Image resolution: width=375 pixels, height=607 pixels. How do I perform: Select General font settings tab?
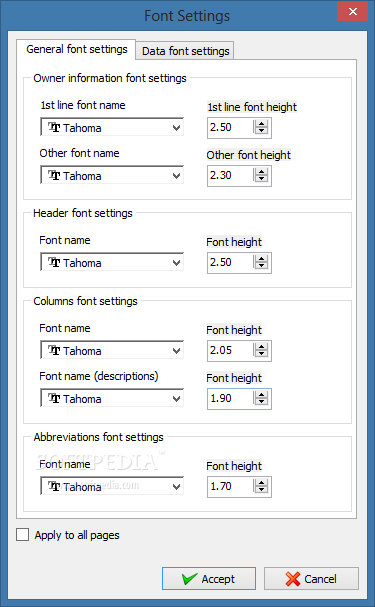[76, 49]
